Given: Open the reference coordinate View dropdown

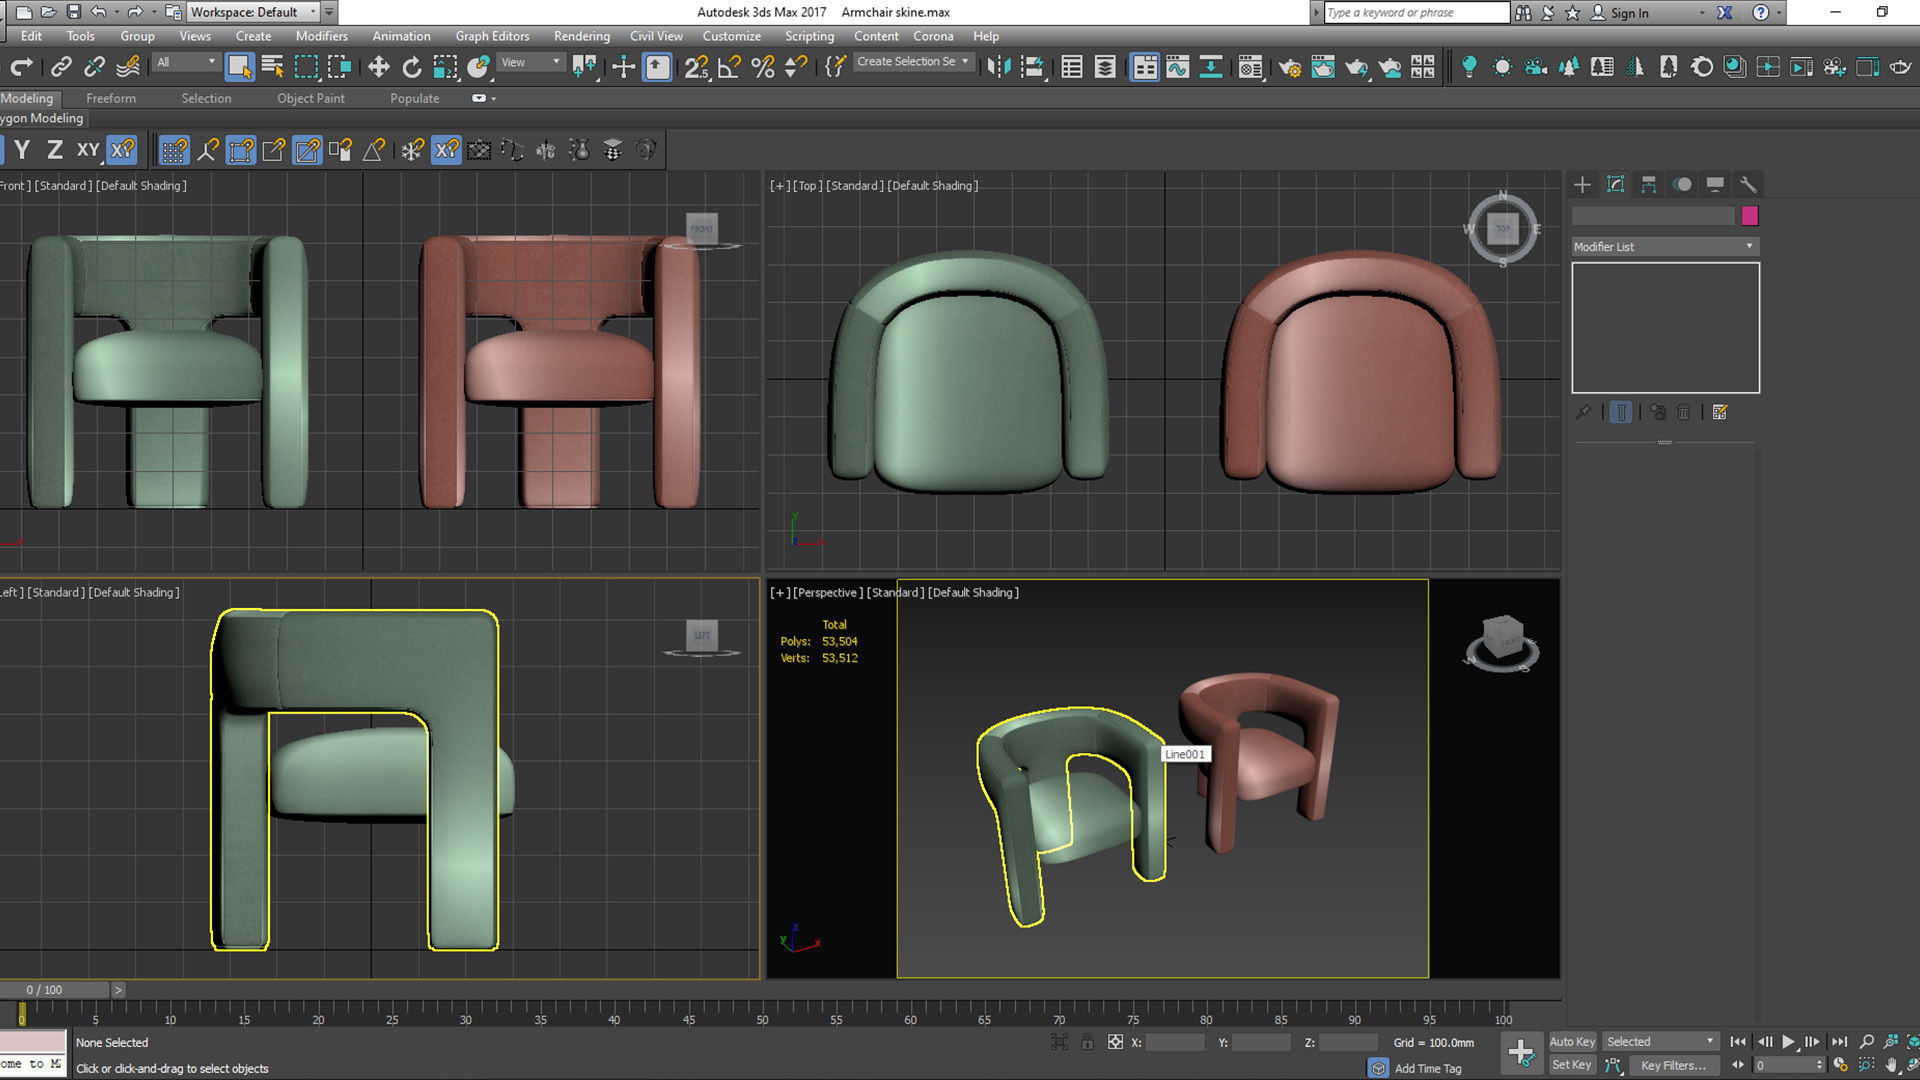Looking at the screenshot, I should tap(531, 62).
